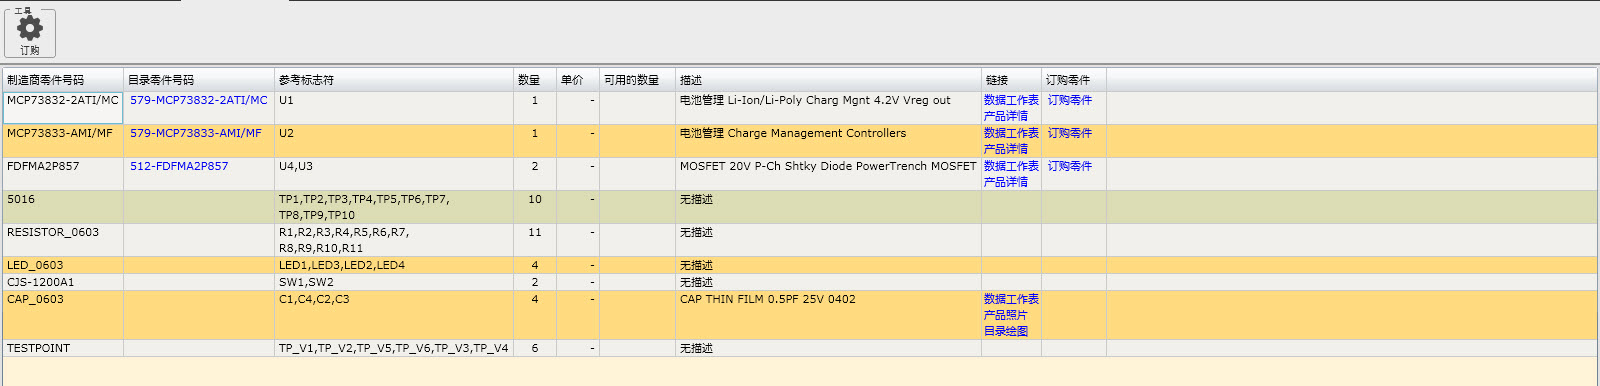The image size is (1600, 386).
Task: Open catalog link 579-MCP73833-AMI/MF
Action: pyautogui.click(x=195, y=133)
